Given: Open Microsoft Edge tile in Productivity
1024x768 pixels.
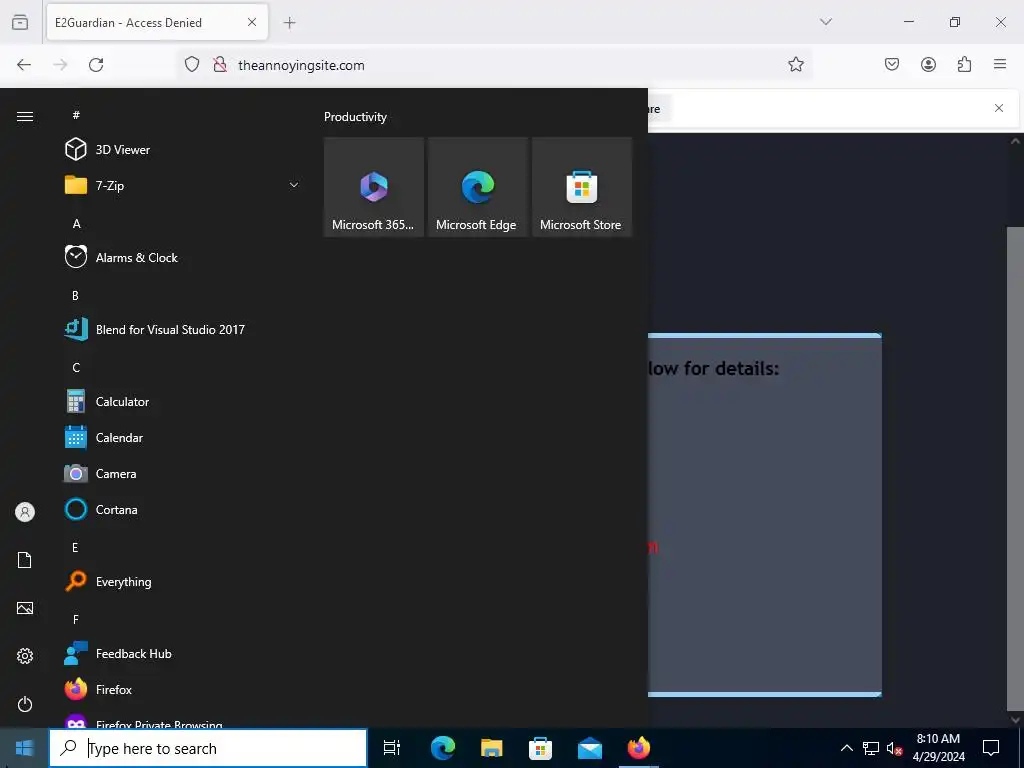Looking at the screenshot, I should (x=477, y=187).
